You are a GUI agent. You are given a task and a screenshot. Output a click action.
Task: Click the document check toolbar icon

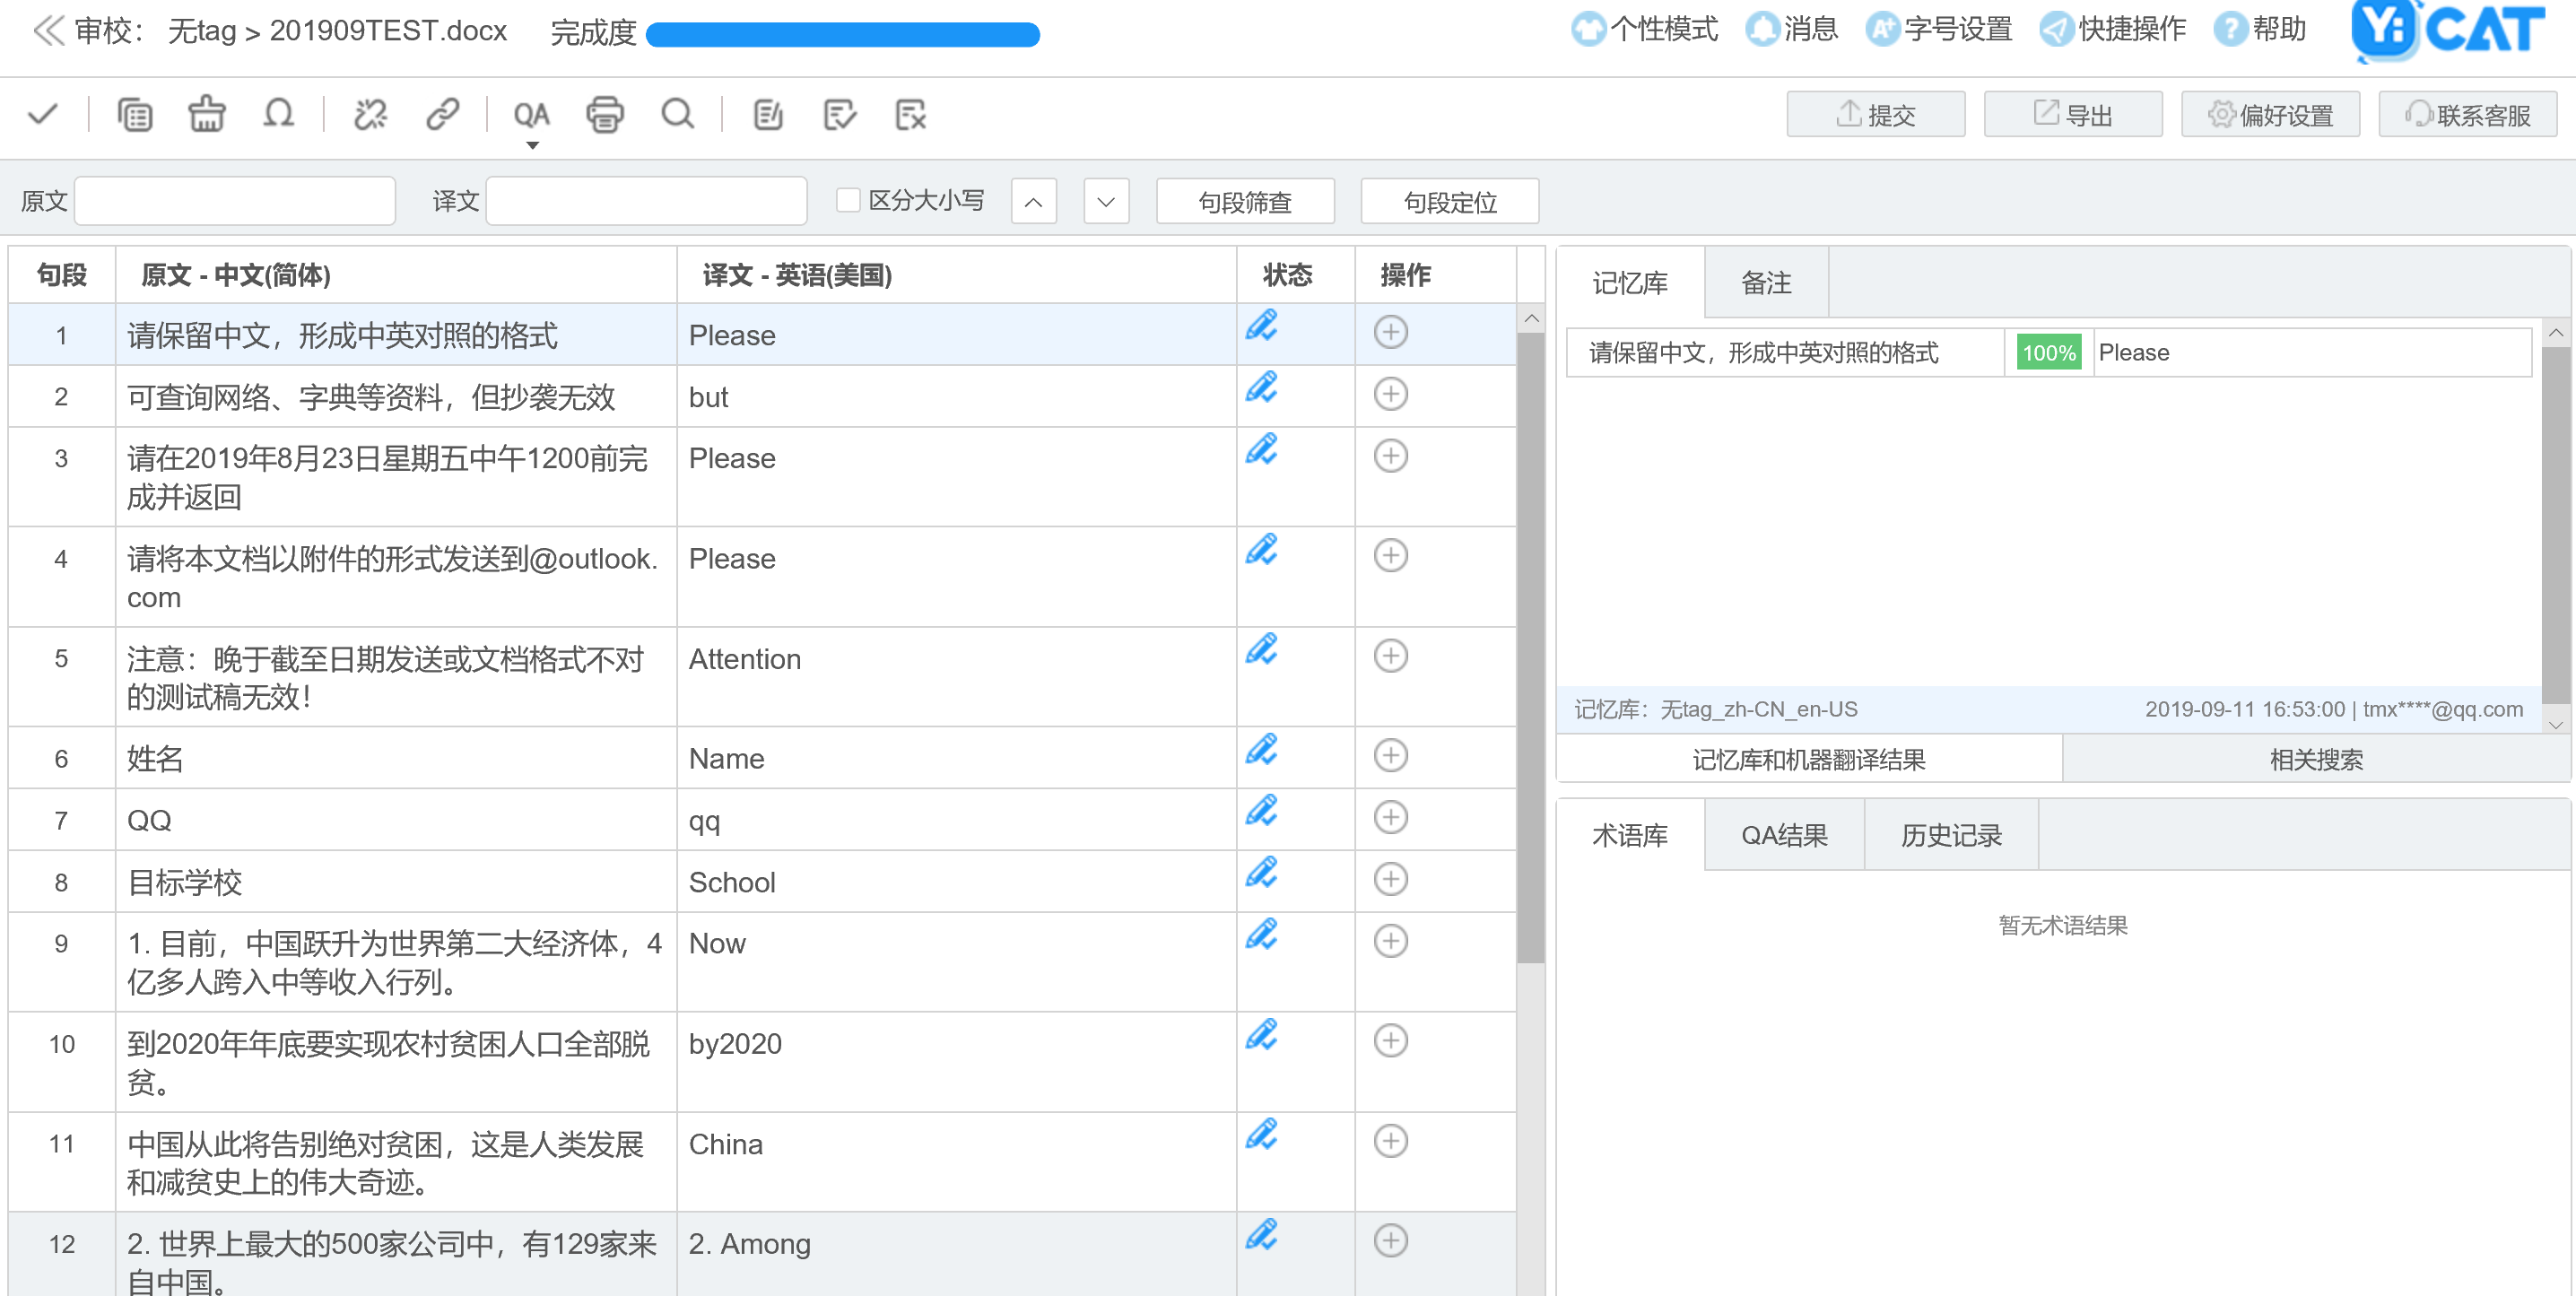coord(839,114)
